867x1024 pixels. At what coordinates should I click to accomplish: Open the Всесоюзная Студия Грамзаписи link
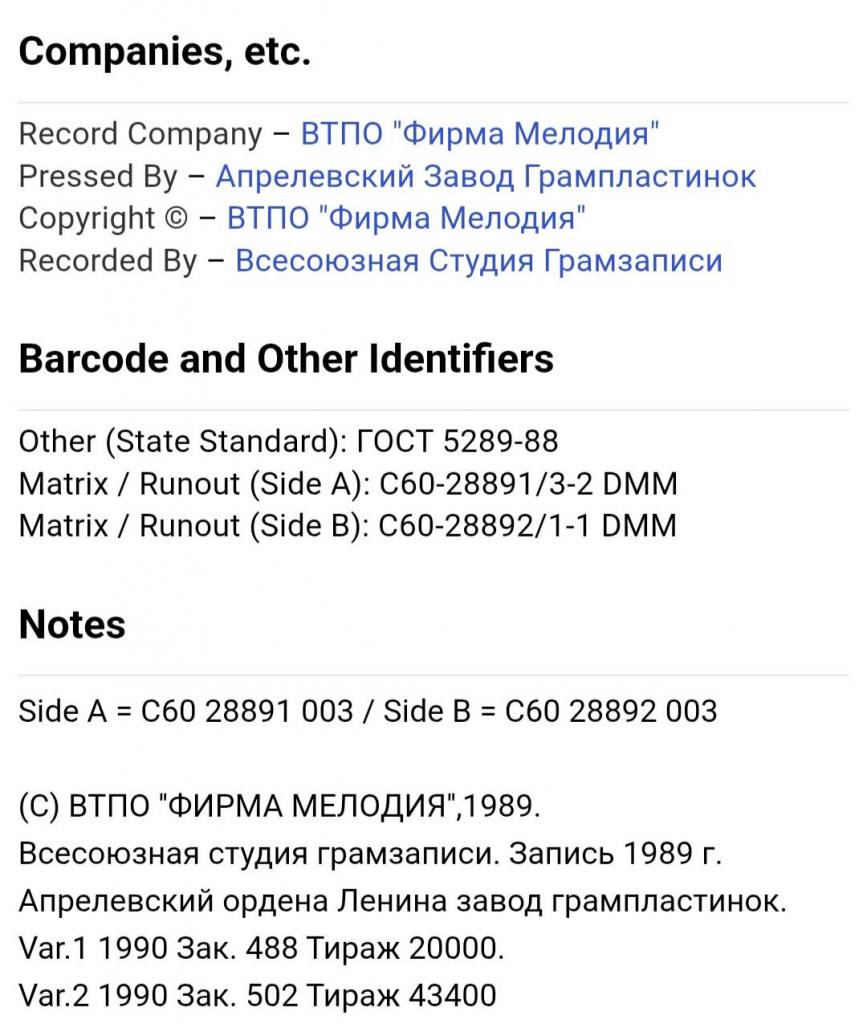coord(479,261)
